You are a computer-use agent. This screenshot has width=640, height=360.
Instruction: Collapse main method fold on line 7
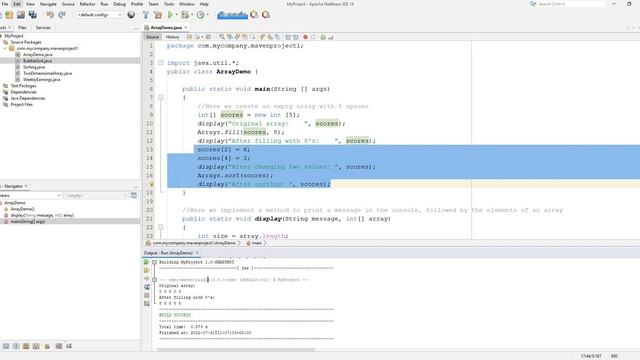[161, 98]
